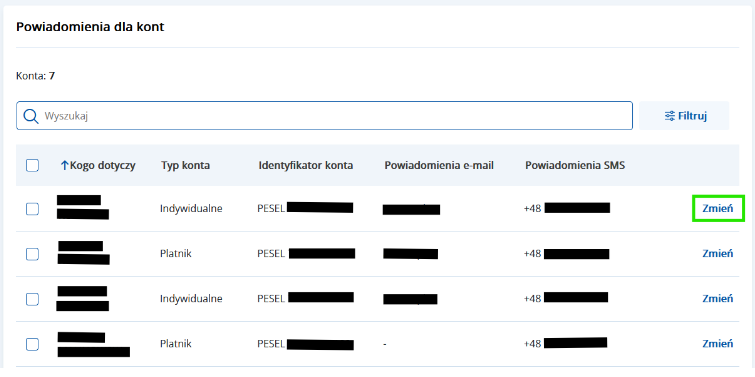The image size is (755, 377).
Task: Tick checkbox of the topmost Indywidualne row
Action: (x=32, y=209)
